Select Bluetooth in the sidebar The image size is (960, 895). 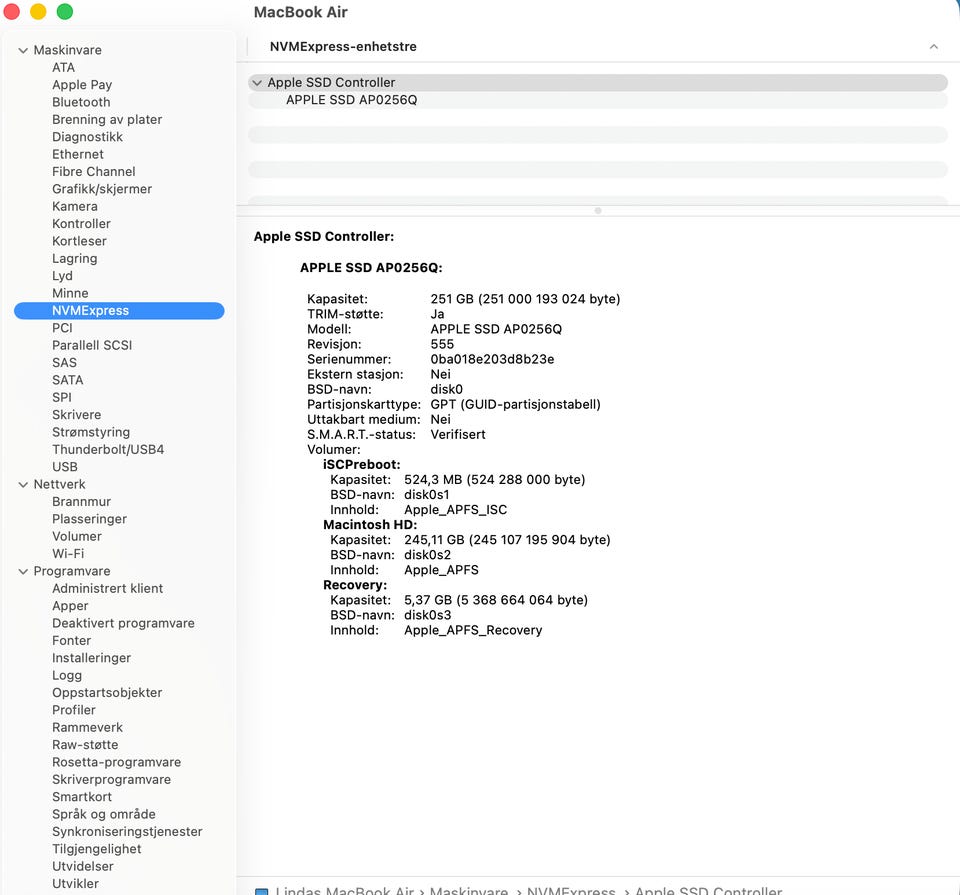coord(81,102)
